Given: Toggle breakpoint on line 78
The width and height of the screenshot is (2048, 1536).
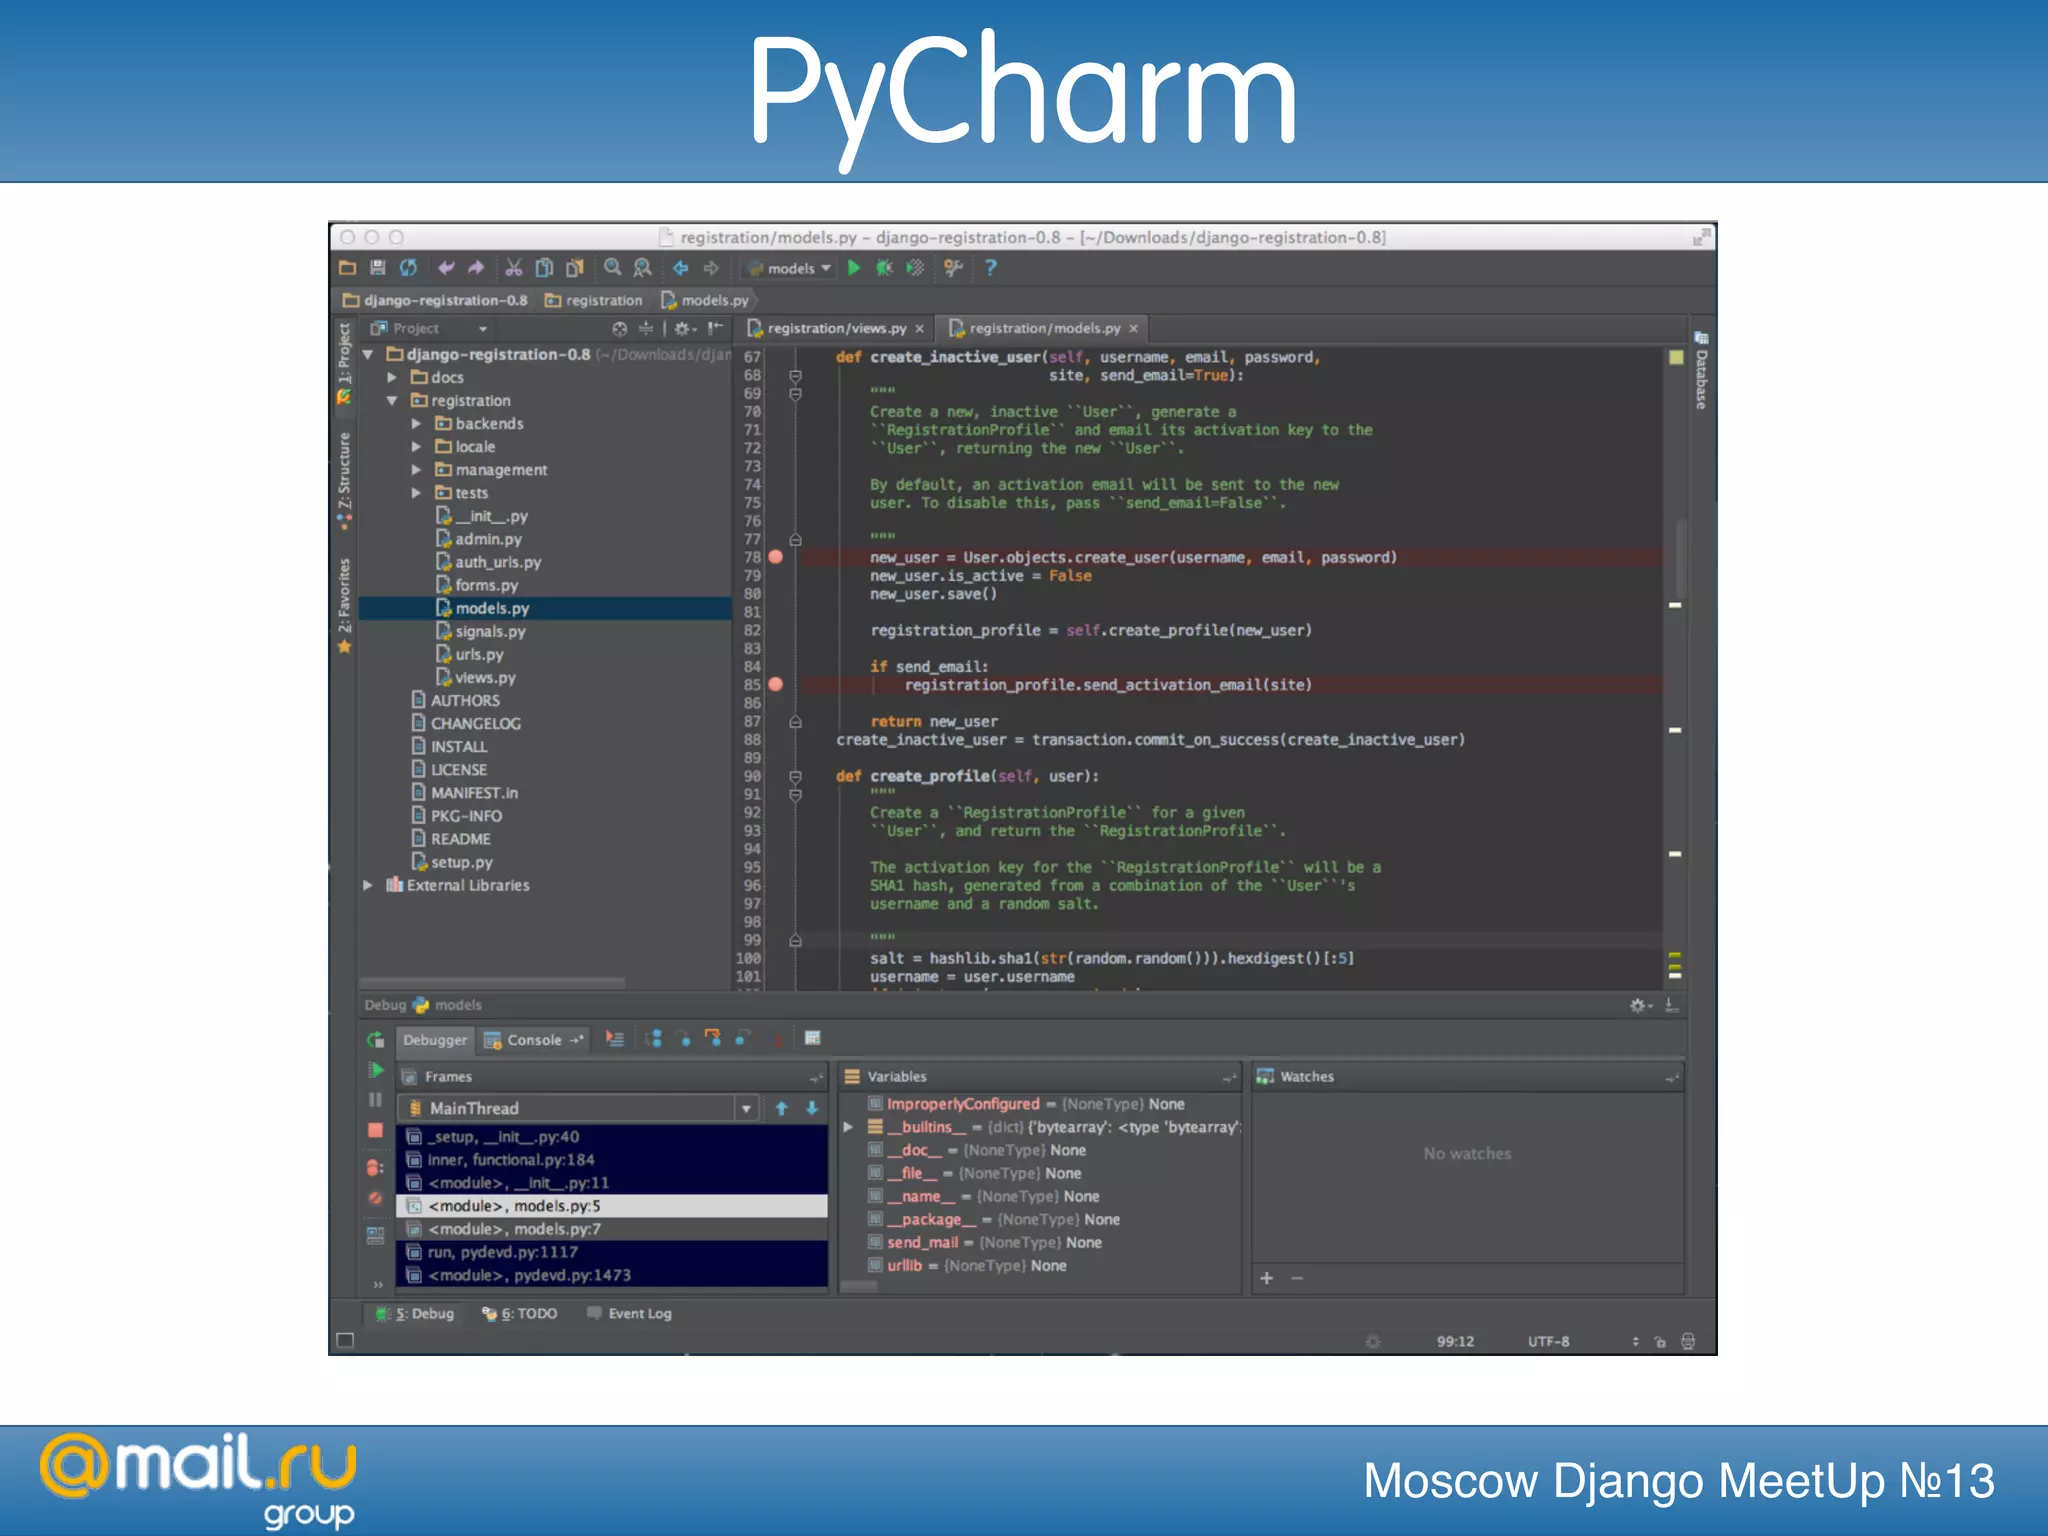Looking at the screenshot, I should tap(776, 557).
